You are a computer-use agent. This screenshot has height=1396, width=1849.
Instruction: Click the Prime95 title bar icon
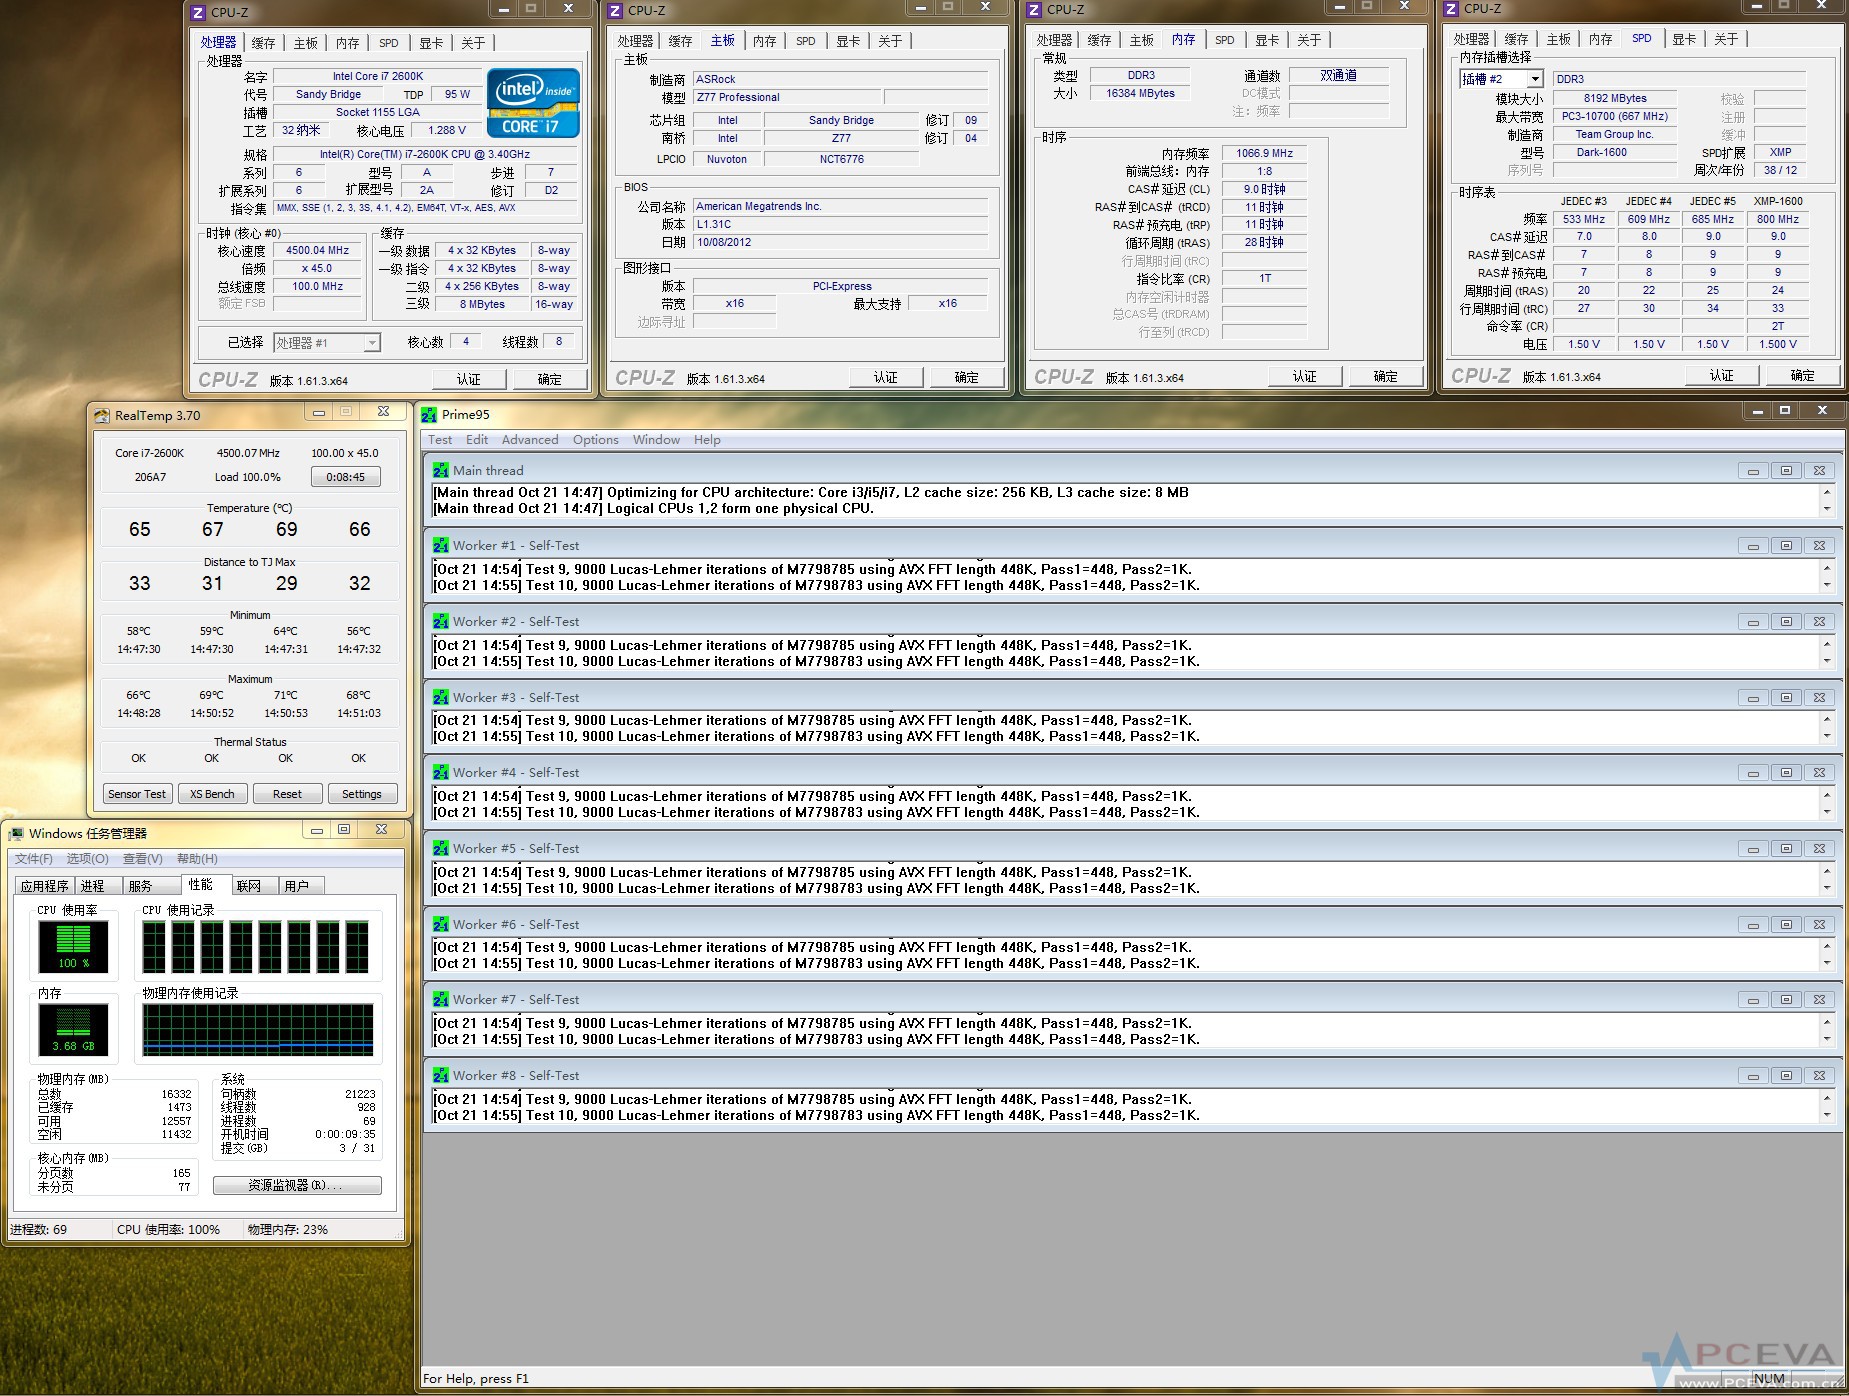(430, 415)
